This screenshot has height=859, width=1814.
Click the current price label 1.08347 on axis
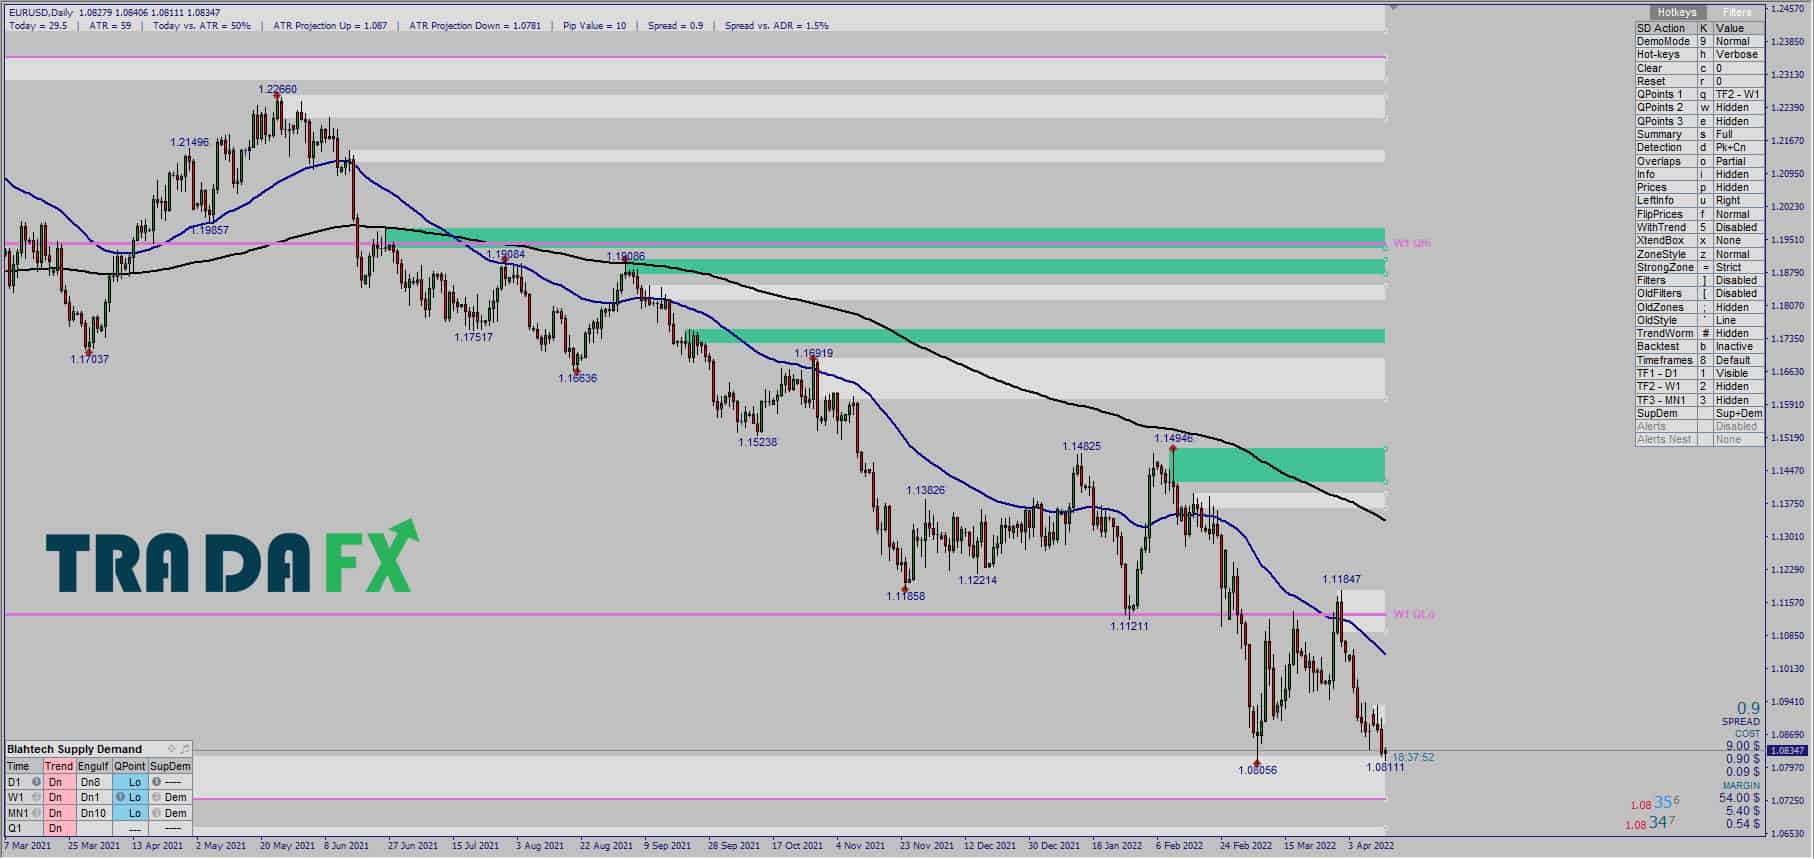(x=1787, y=750)
